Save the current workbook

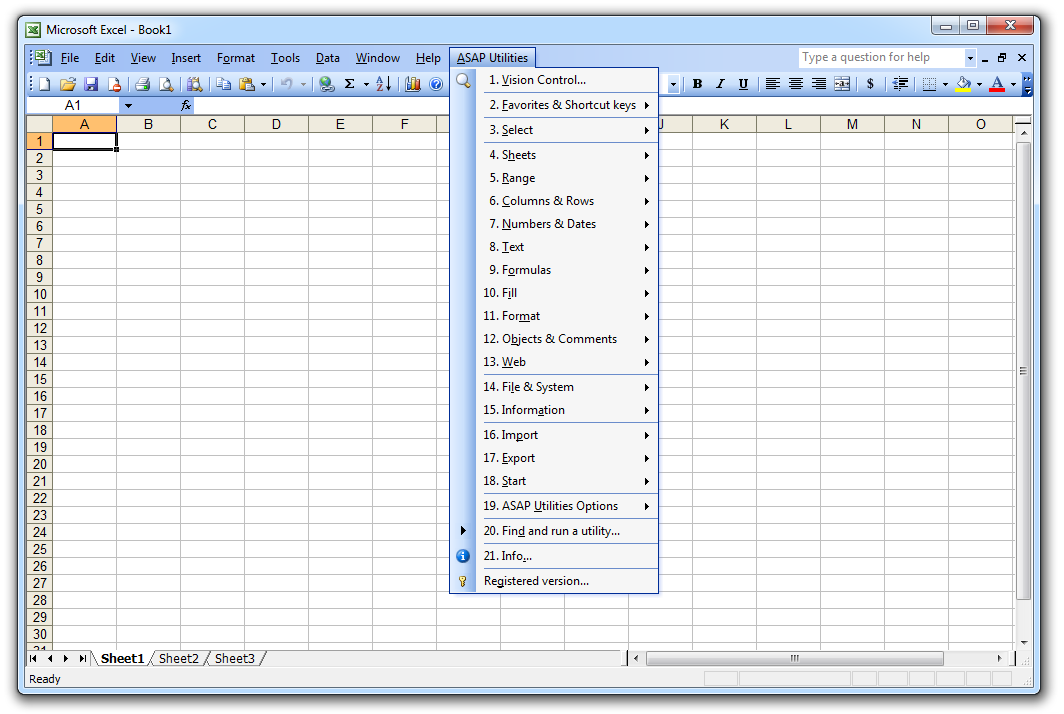point(92,84)
